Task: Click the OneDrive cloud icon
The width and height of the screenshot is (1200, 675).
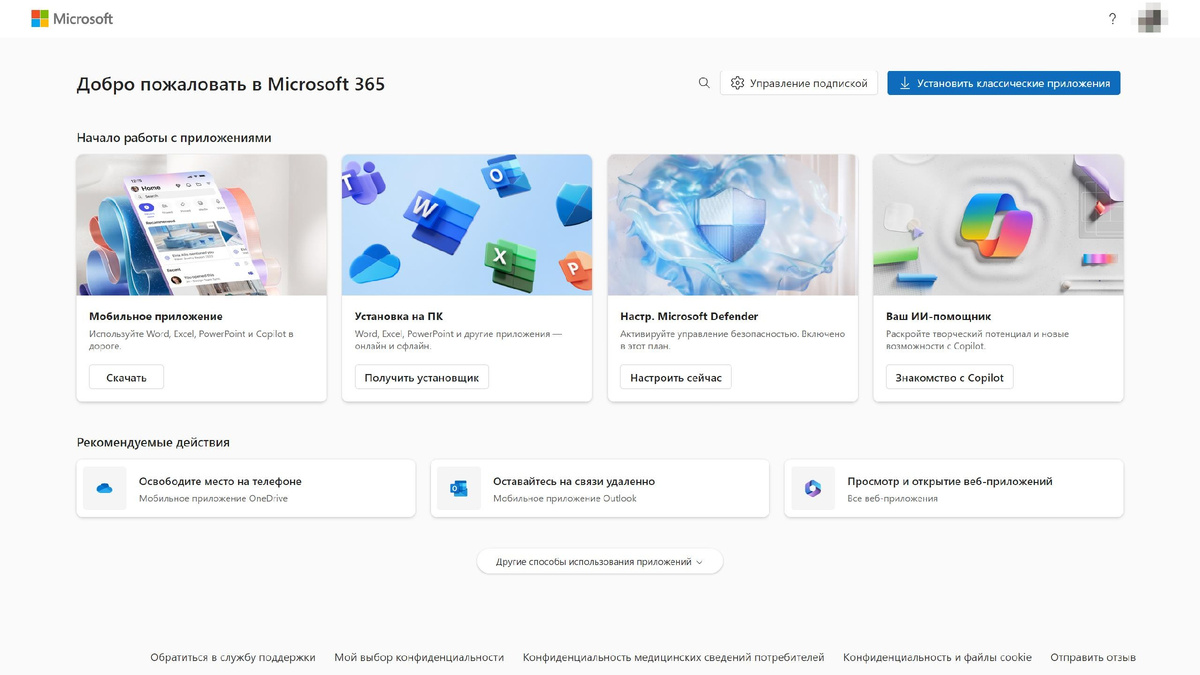Action: pos(104,488)
